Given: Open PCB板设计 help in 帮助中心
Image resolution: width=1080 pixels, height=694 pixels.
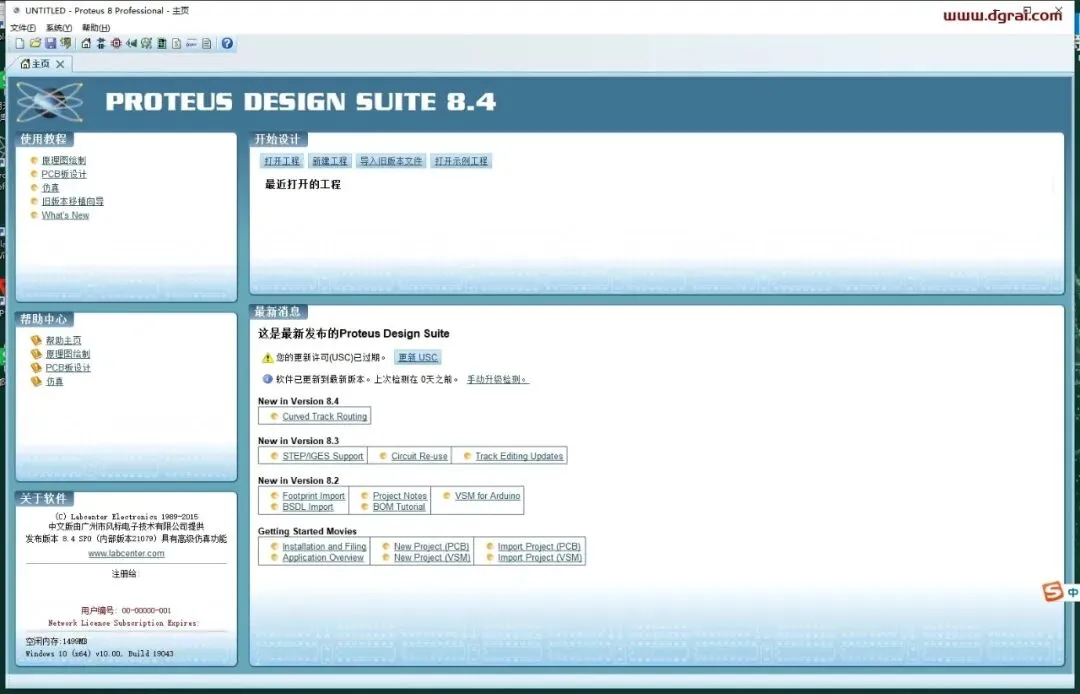Looking at the screenshot, I should (68, 368).
